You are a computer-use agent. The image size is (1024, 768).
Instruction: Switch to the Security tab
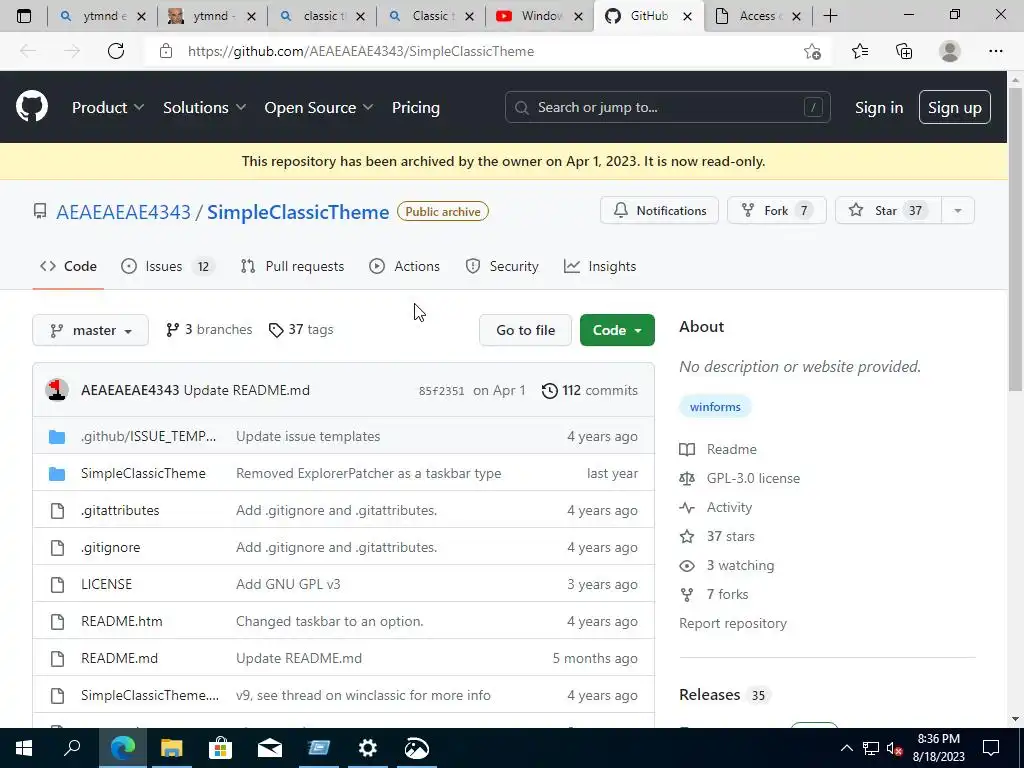point(502,266)
